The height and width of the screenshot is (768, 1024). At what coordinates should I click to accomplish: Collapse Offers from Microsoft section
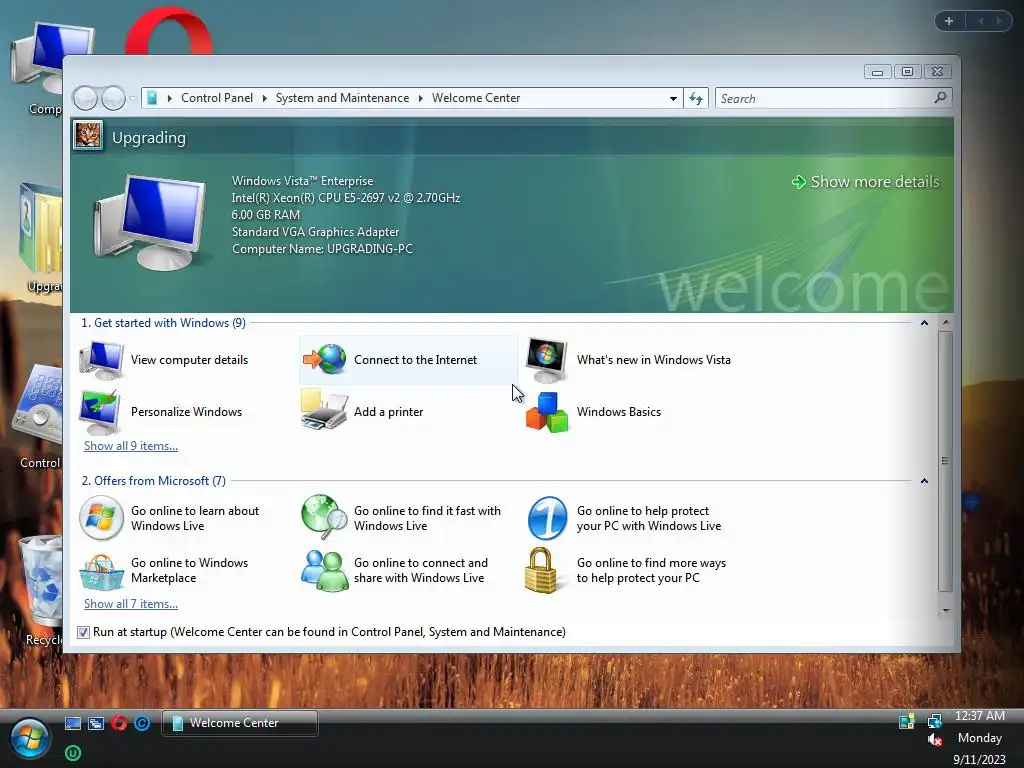point(924,481)
